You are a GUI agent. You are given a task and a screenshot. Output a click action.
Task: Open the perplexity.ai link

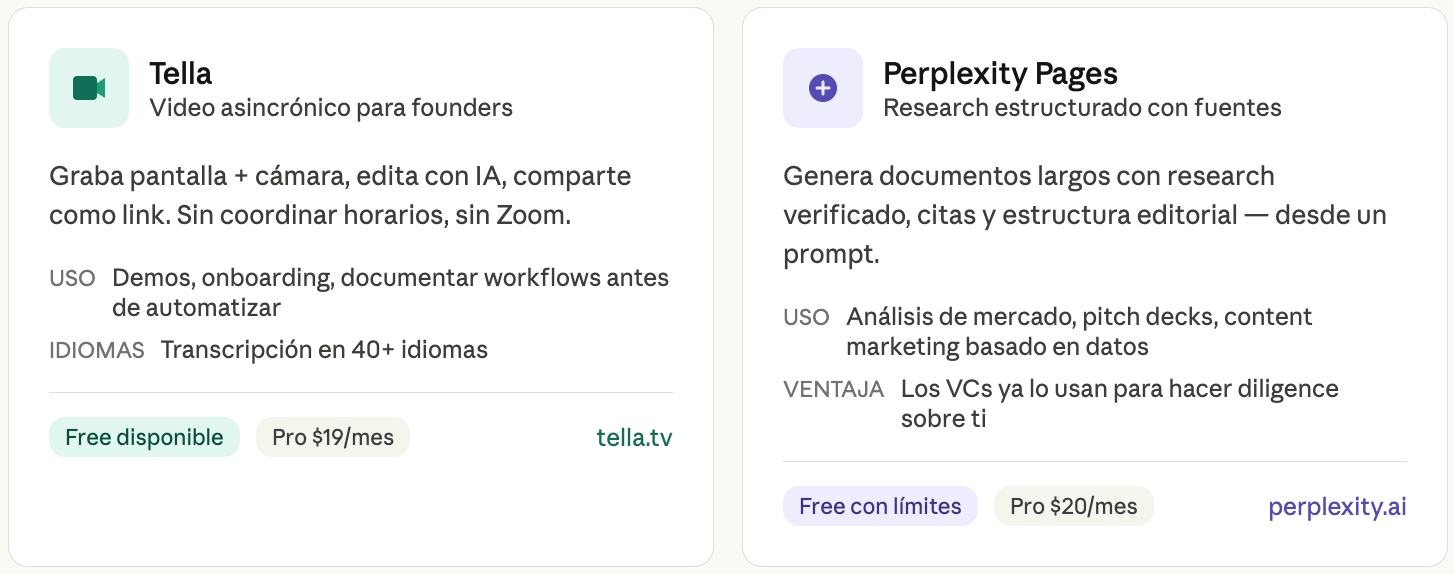pyautogui.click(x=1337, y=506)
